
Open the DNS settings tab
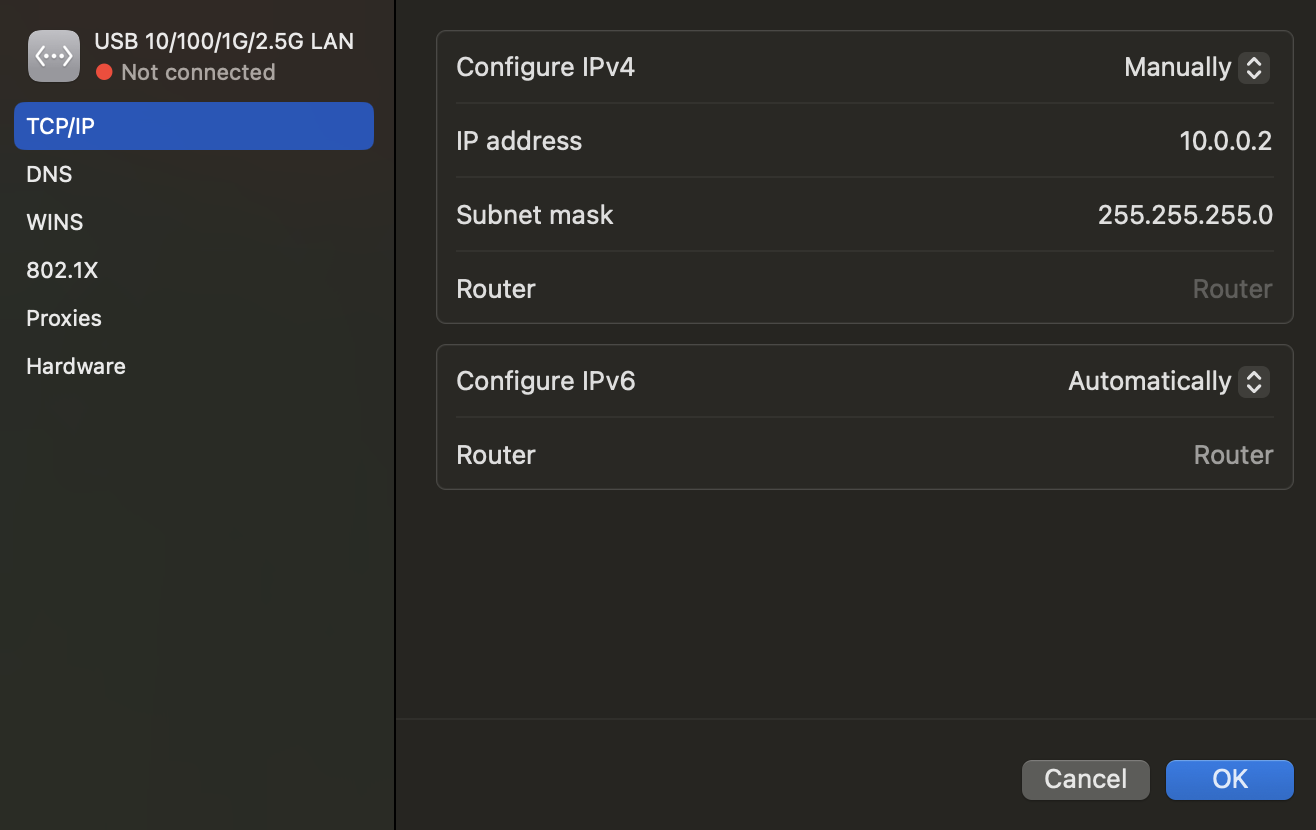click(x=50, y=174)
